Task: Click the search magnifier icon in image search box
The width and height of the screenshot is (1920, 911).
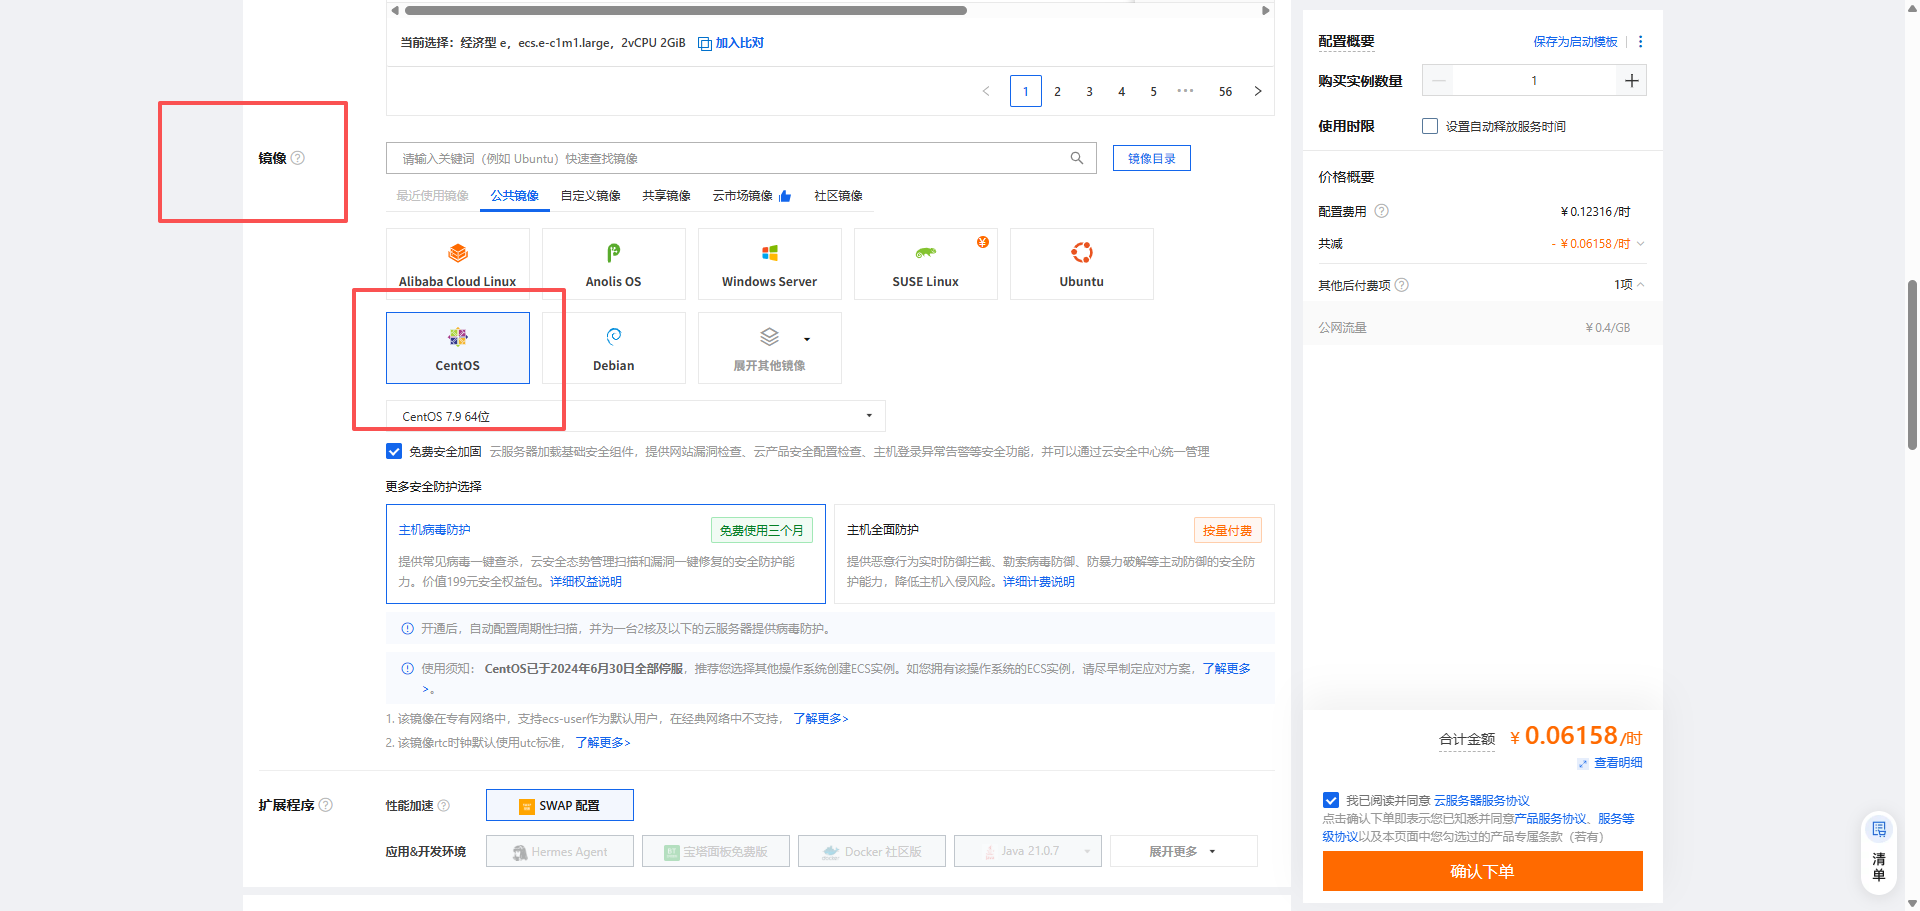Action: click(x=1077, y=158)
